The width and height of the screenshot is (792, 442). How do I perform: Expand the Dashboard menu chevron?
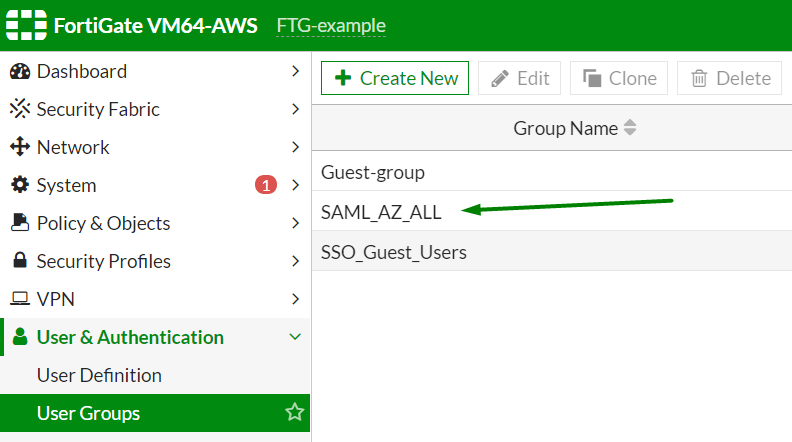pos(295,72)
